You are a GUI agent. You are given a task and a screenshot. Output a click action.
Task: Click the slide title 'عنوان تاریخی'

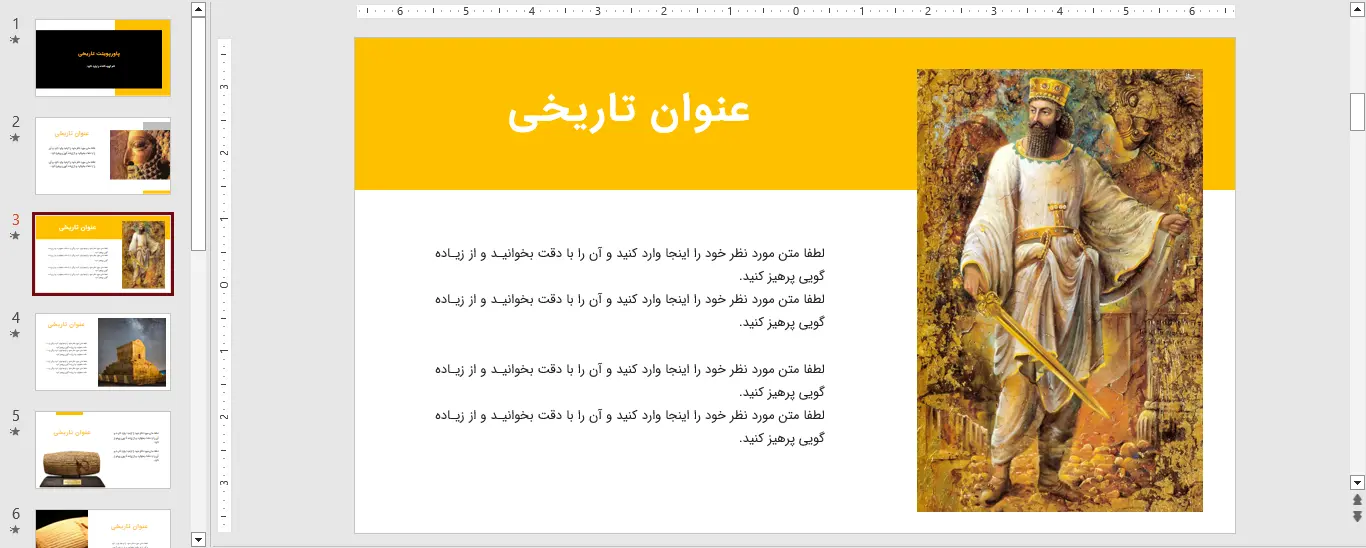(629, 112)
